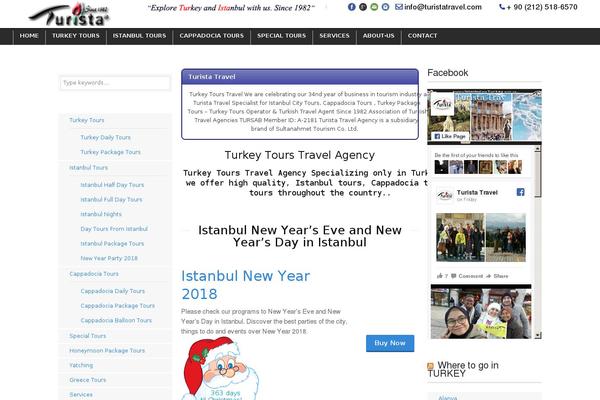Click the Facebook logo on Turista Travel post

click(x=520, y=192)
